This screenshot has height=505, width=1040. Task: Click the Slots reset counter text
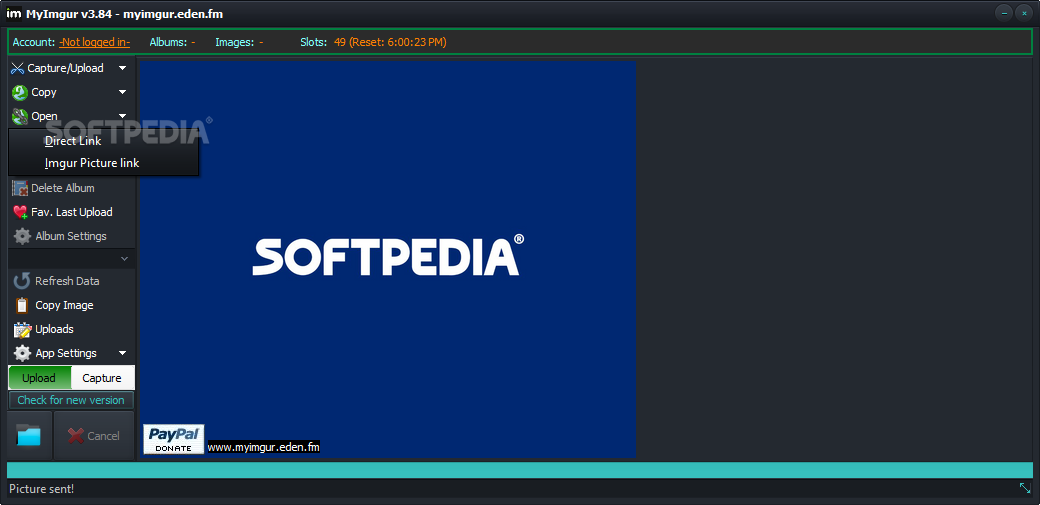390,42
